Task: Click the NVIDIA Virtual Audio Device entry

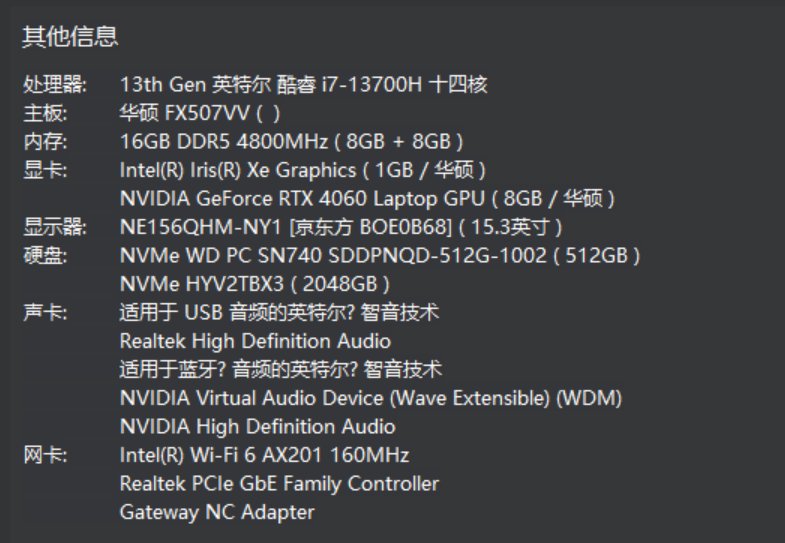Action: [371, 398]
